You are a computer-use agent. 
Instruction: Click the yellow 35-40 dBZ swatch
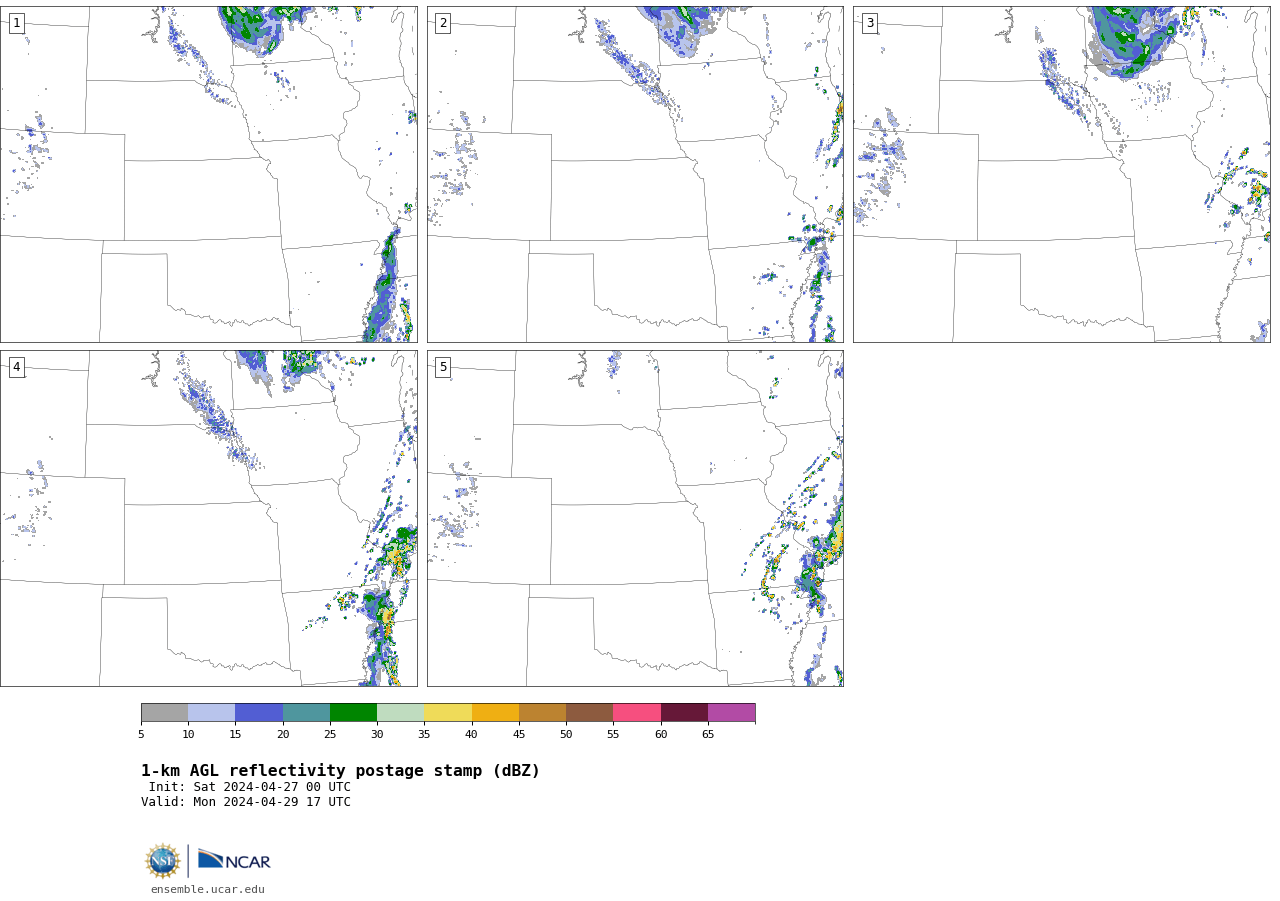point(448,712)
